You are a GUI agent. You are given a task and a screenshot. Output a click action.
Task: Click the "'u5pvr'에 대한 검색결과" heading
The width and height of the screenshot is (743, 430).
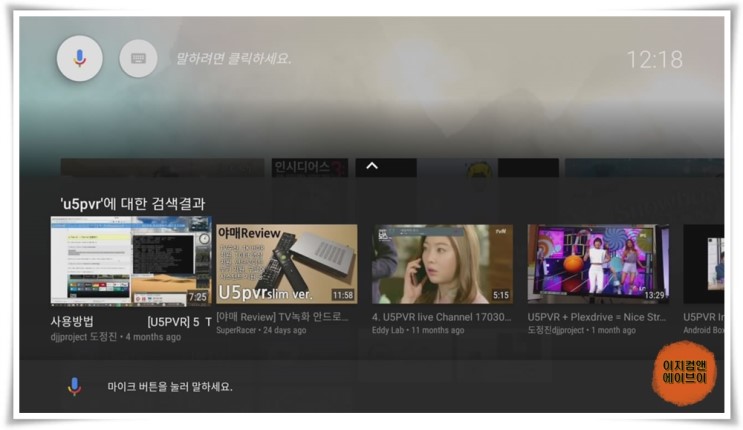point(133,204)
